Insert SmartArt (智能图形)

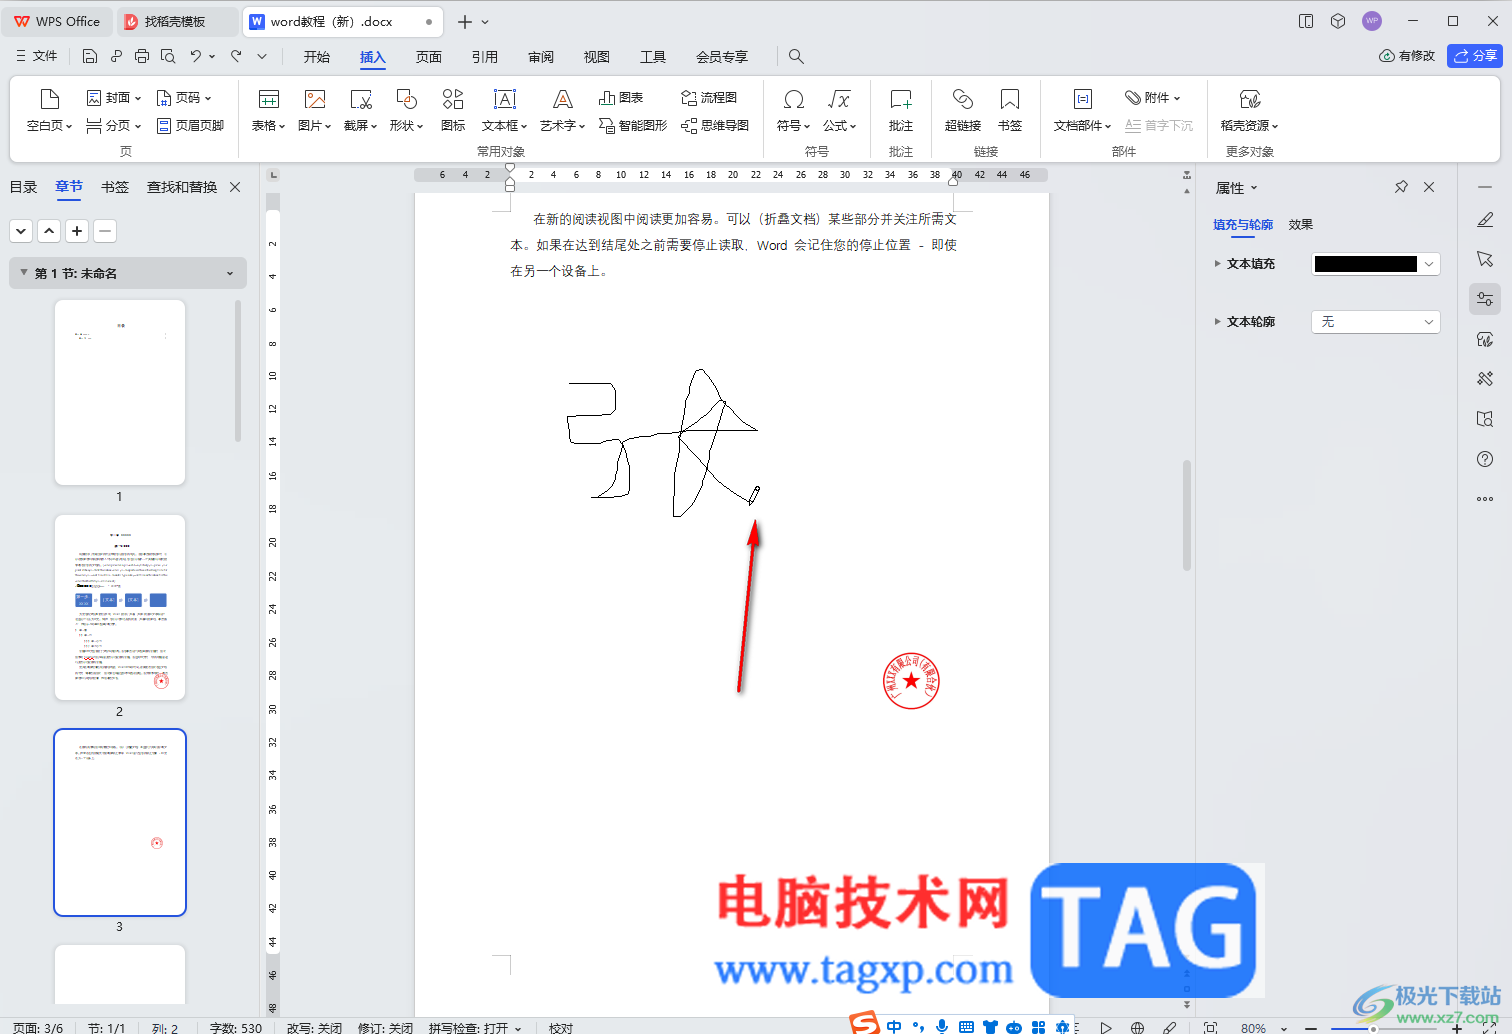[x=633, y=126]
